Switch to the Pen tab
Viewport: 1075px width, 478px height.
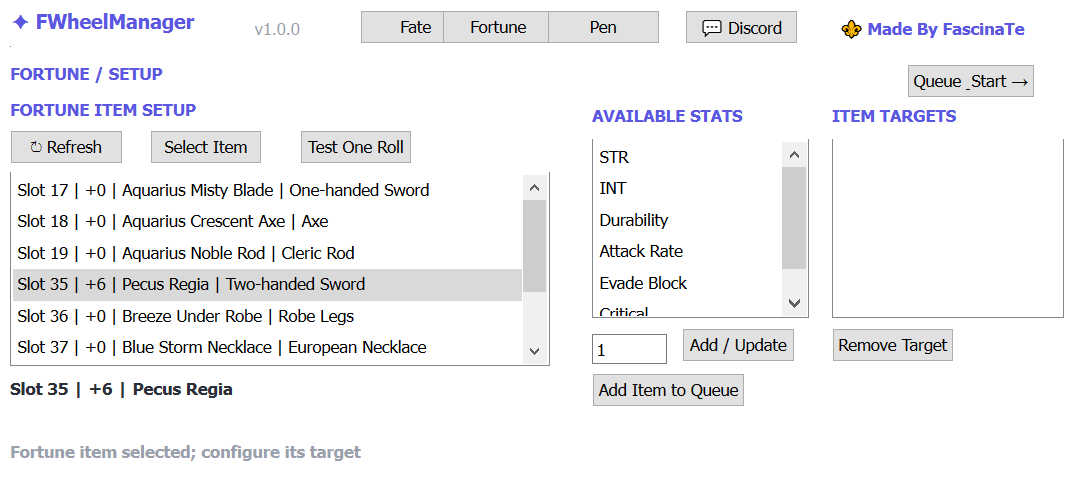603,27
